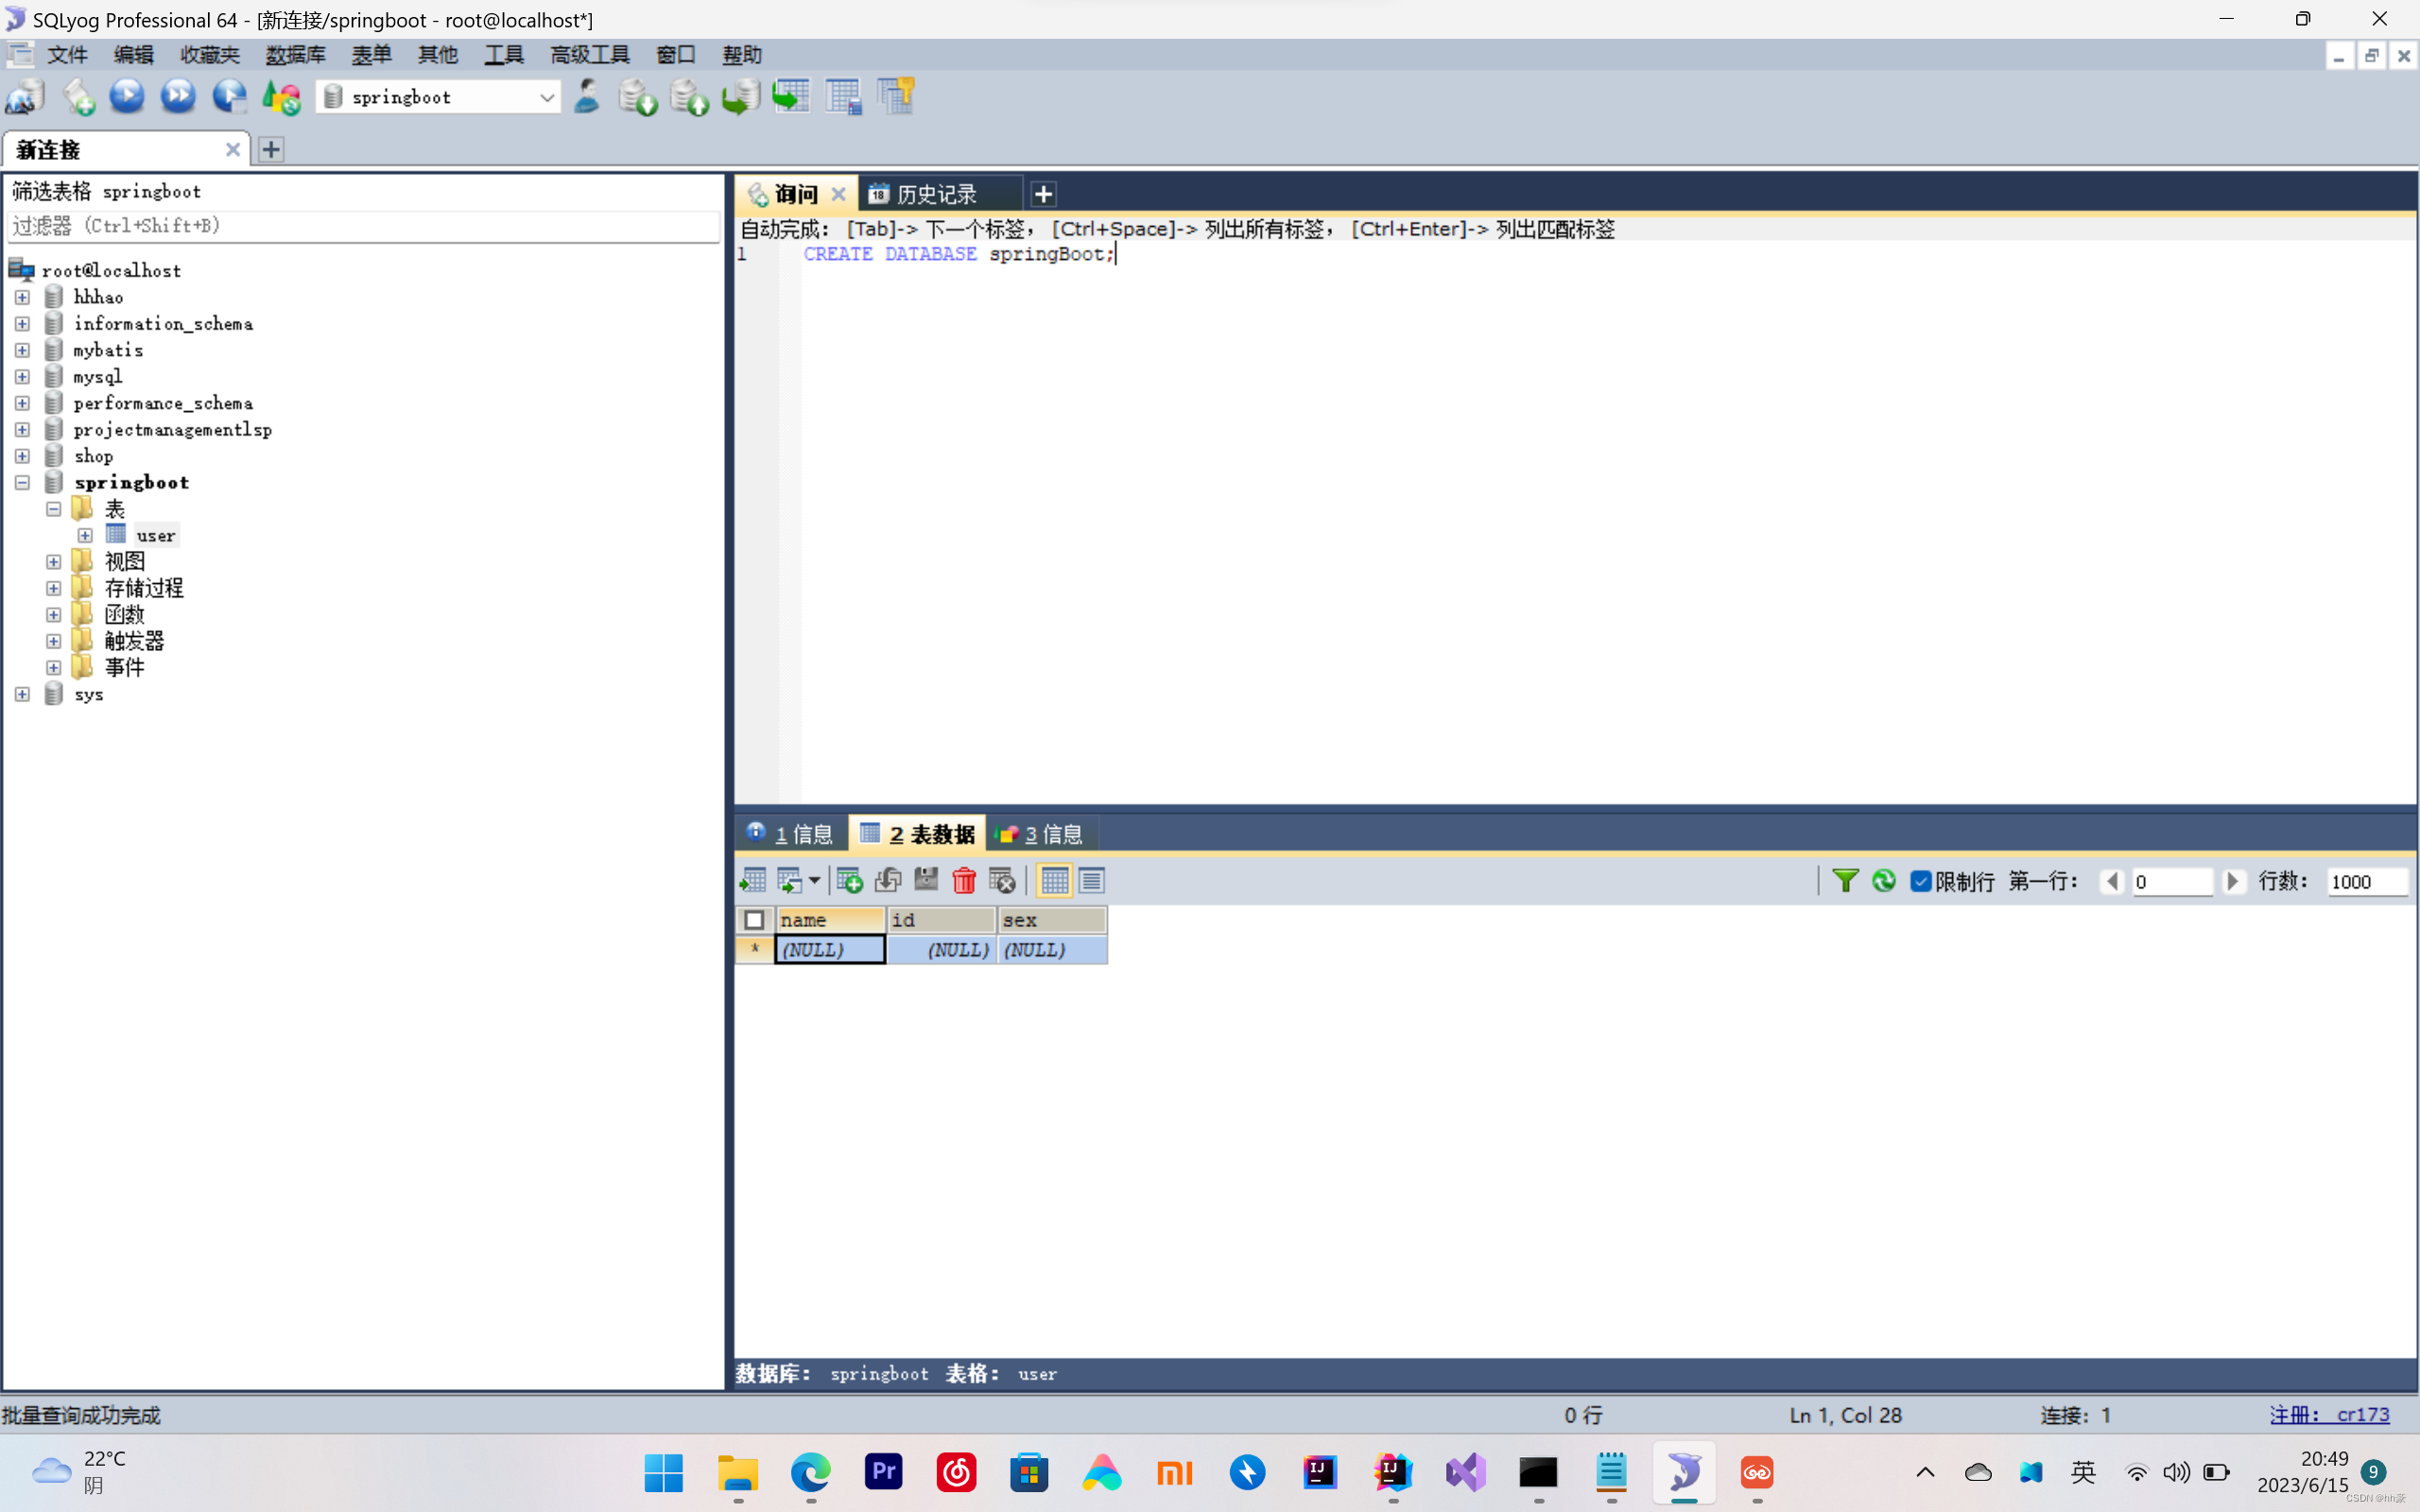Toggle the 限制行 checkbox
The image size is (2420, 1512).
point(1920,881)
